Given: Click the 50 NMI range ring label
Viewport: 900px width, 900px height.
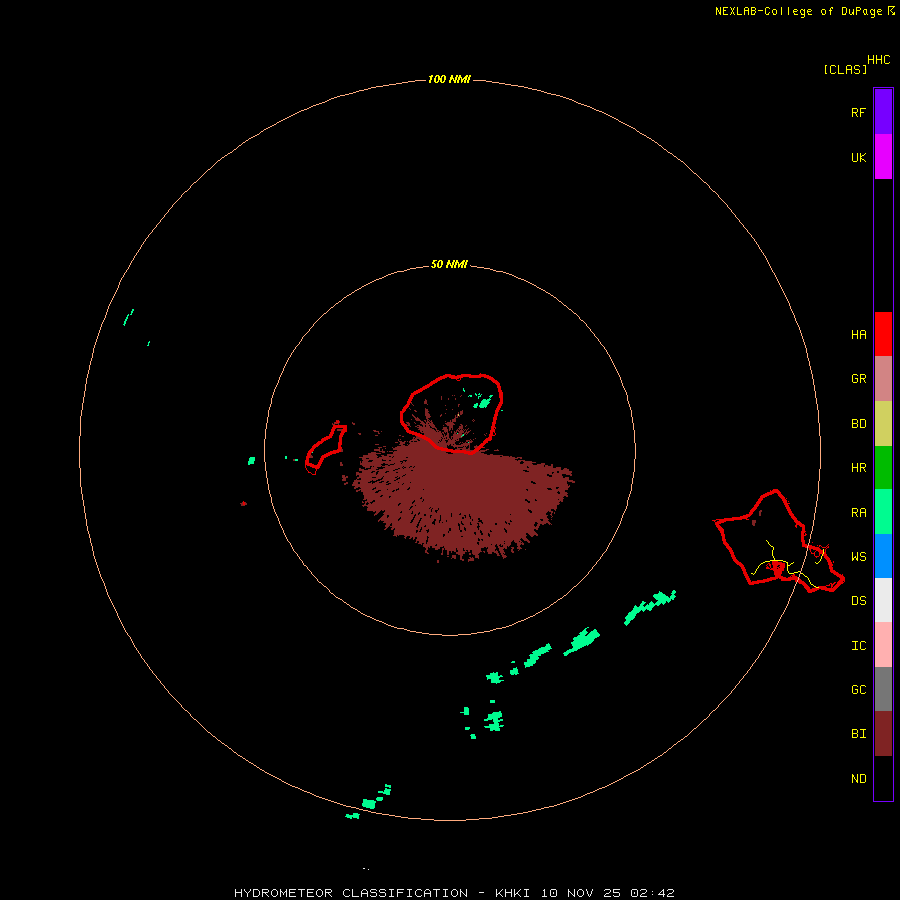Looking at the screenshot, I should pos(449,264).
